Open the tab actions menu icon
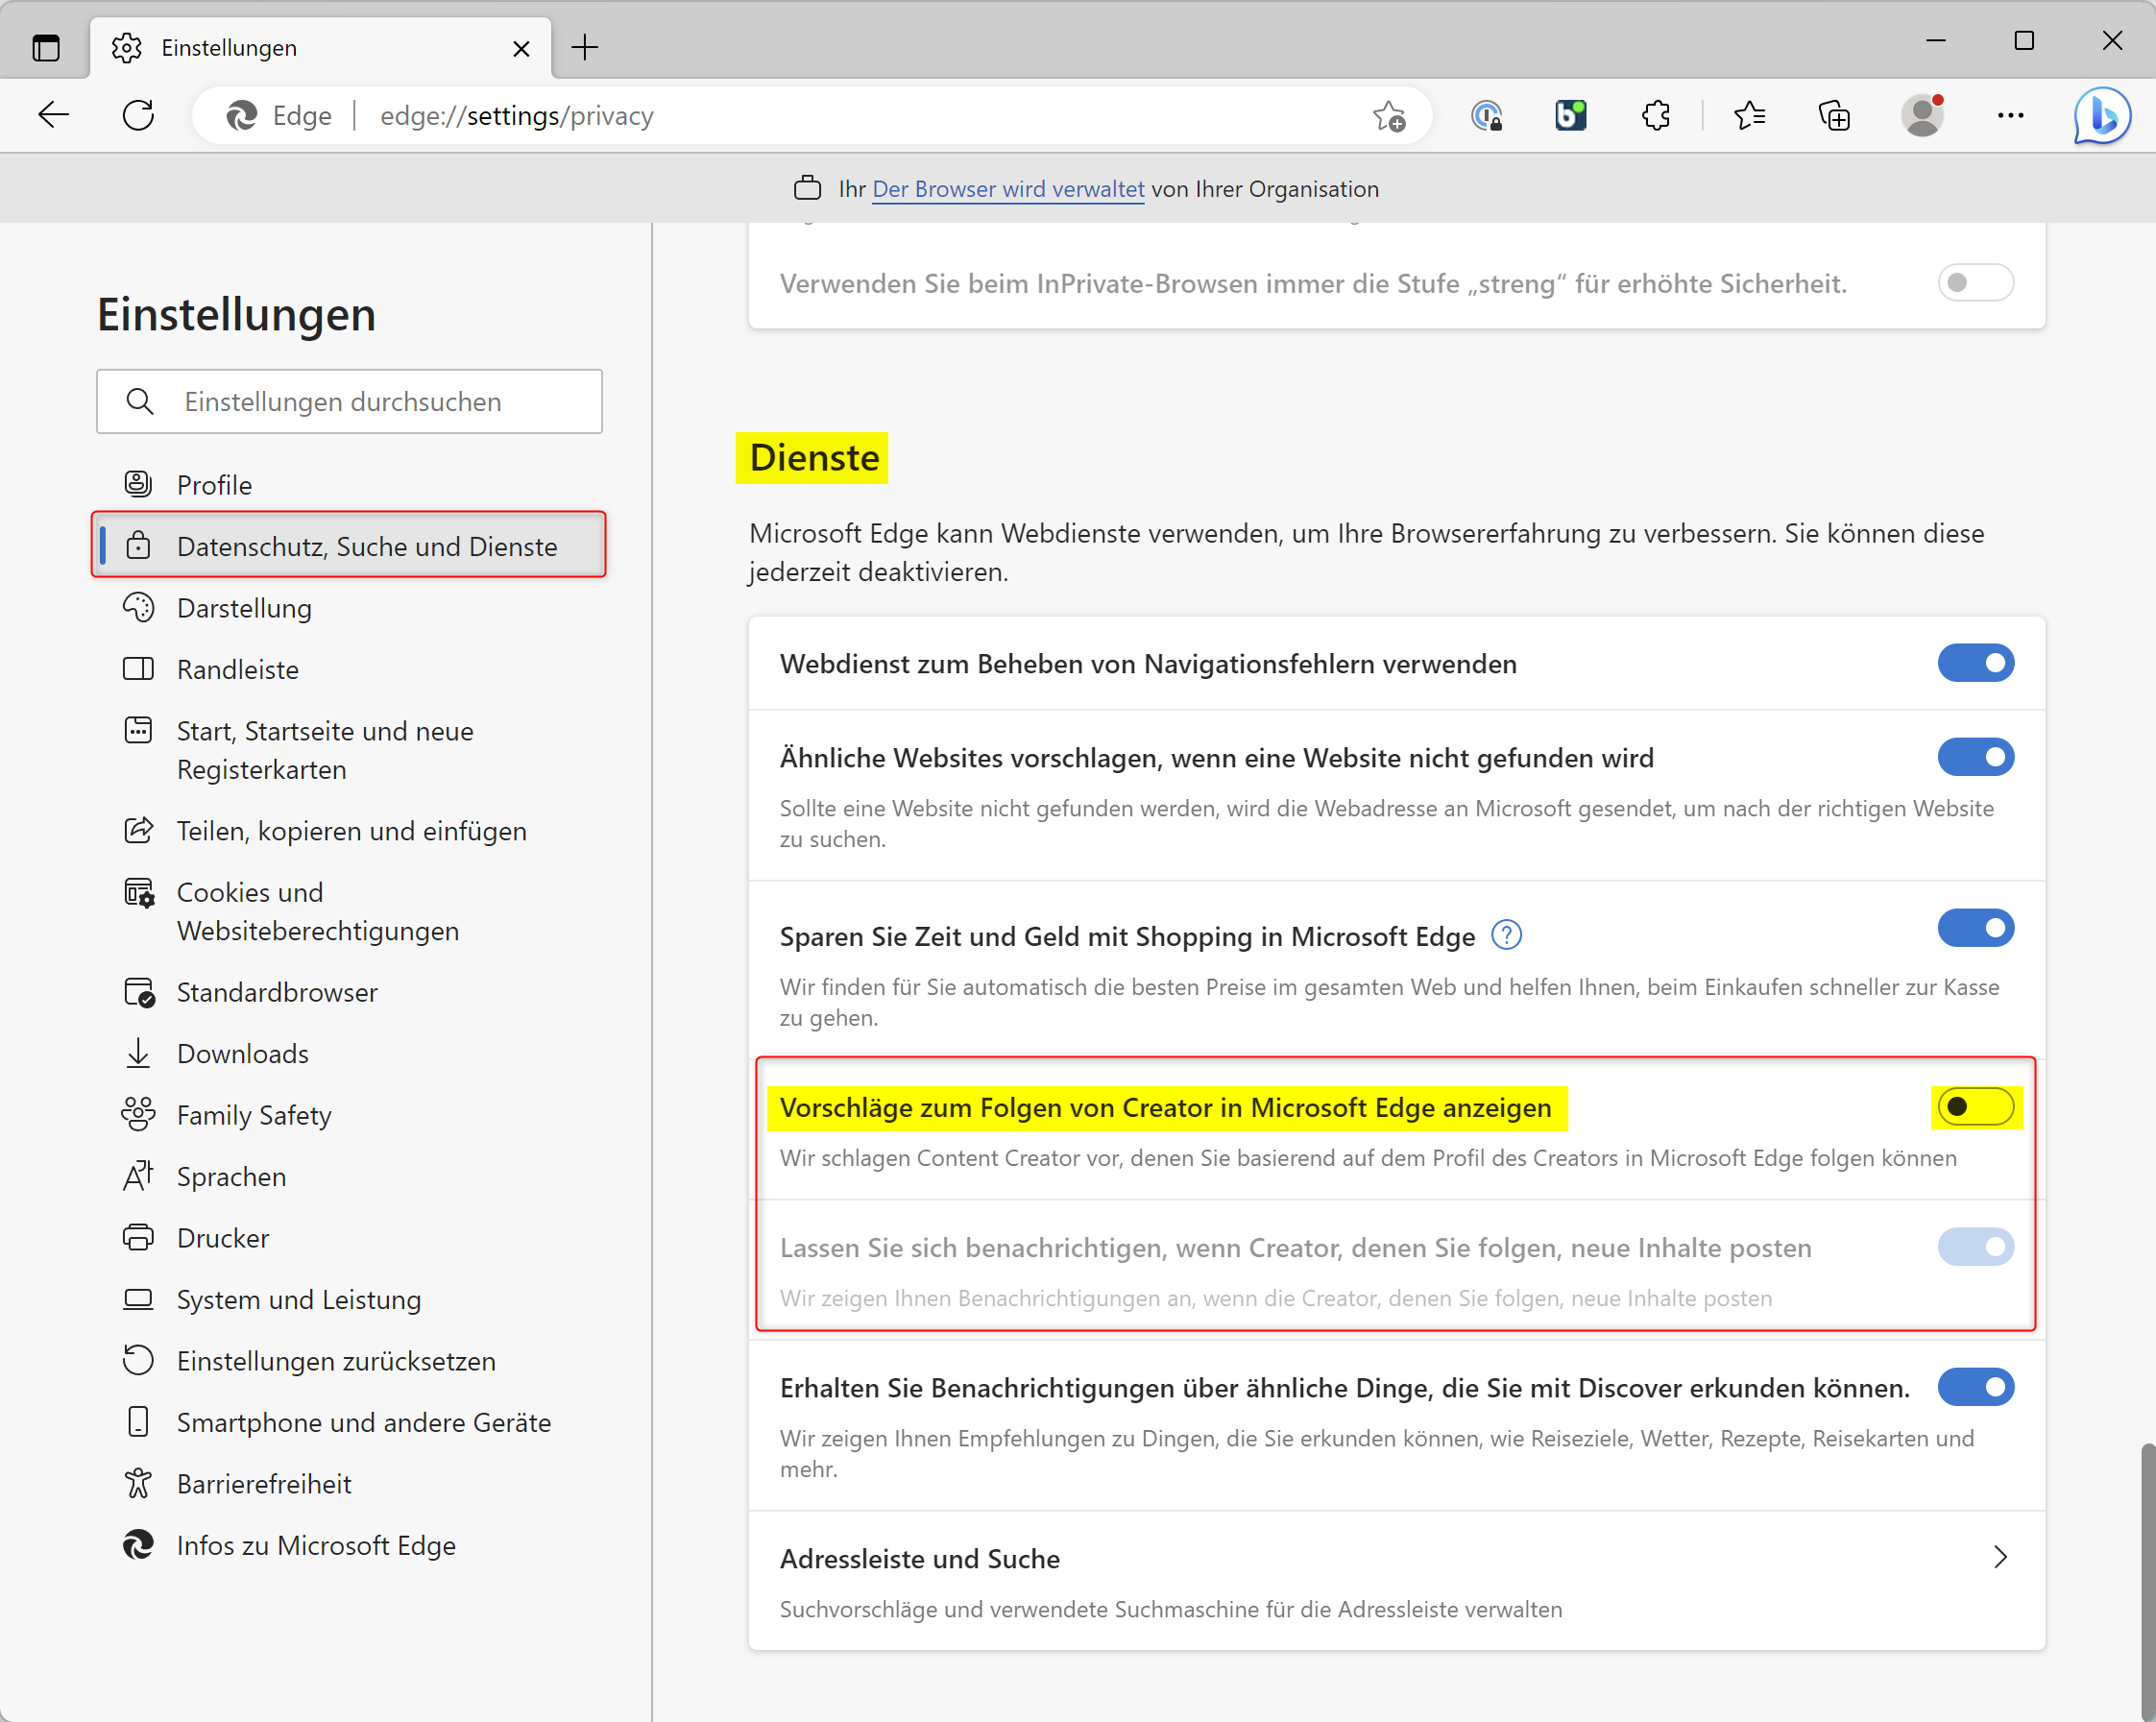 click(45, 47)
